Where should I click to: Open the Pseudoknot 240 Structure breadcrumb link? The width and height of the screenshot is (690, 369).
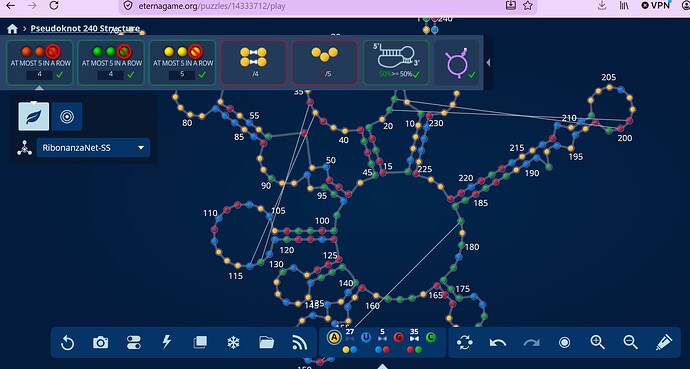(85, 29)
